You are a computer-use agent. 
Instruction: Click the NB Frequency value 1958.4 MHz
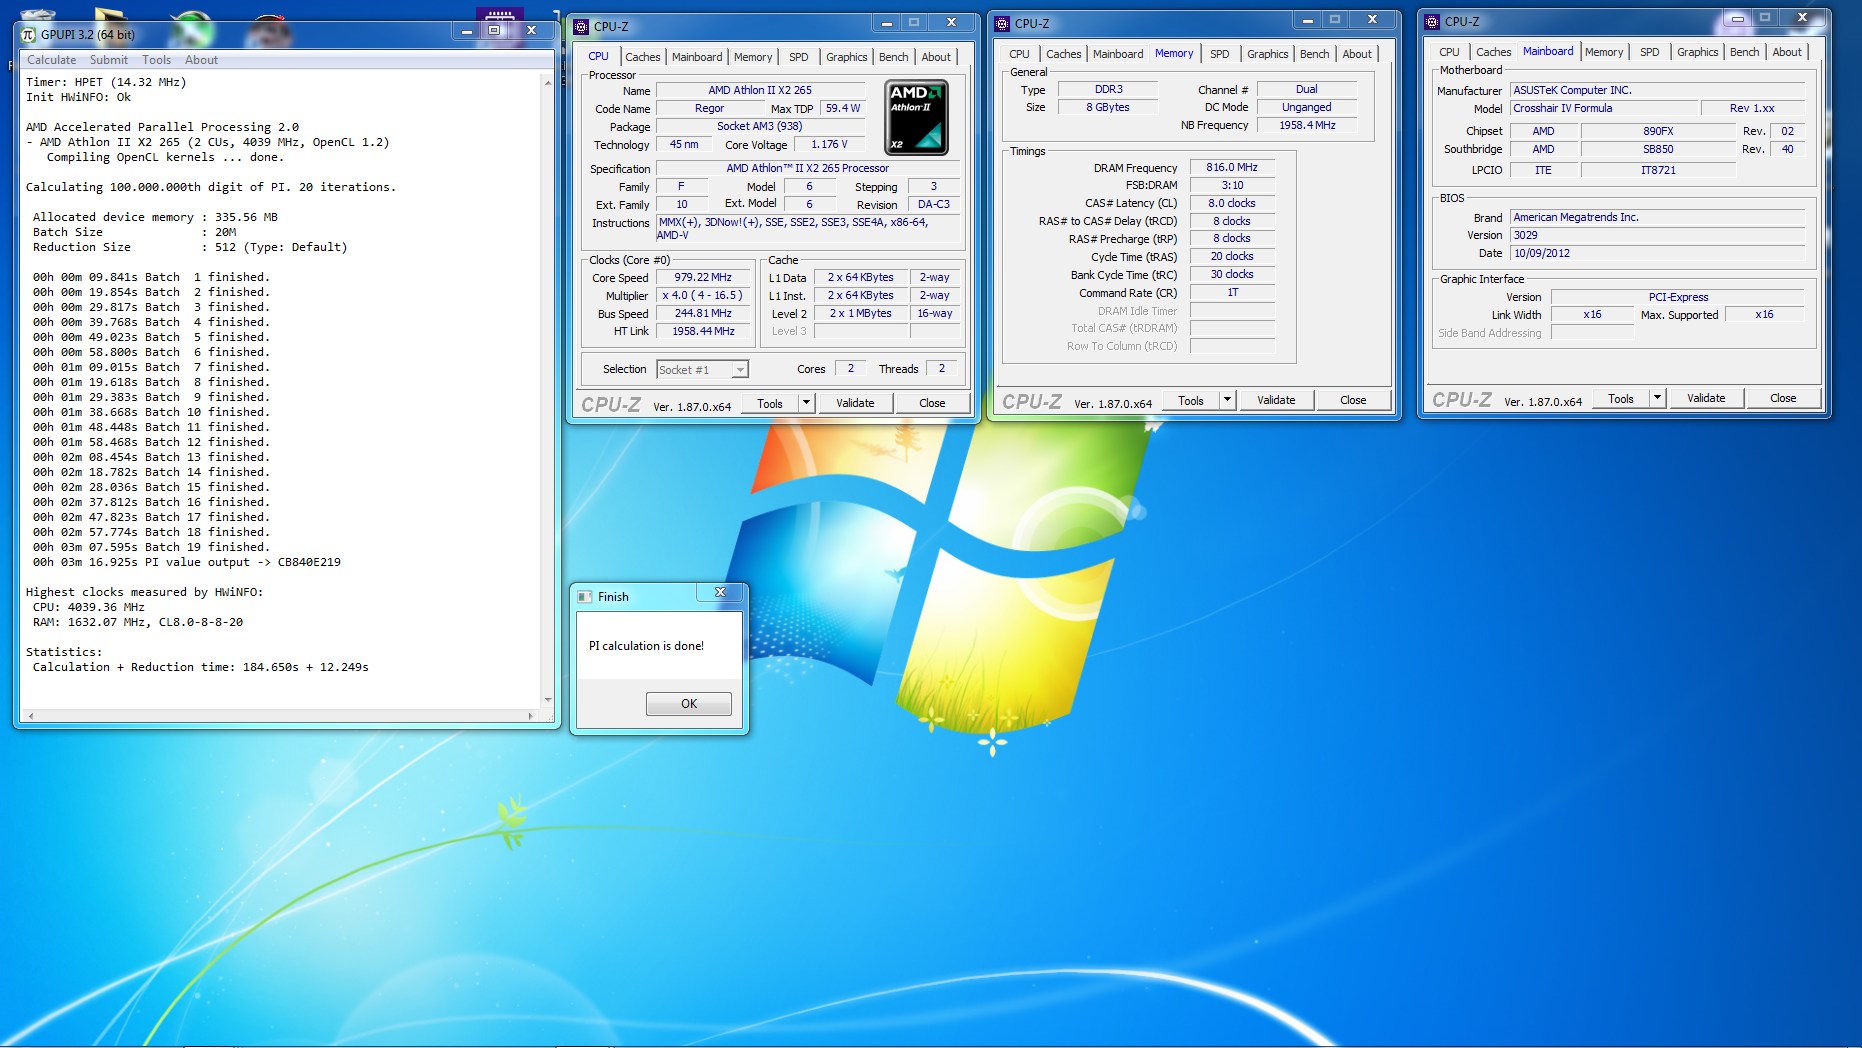click(x=1307, y=126)
